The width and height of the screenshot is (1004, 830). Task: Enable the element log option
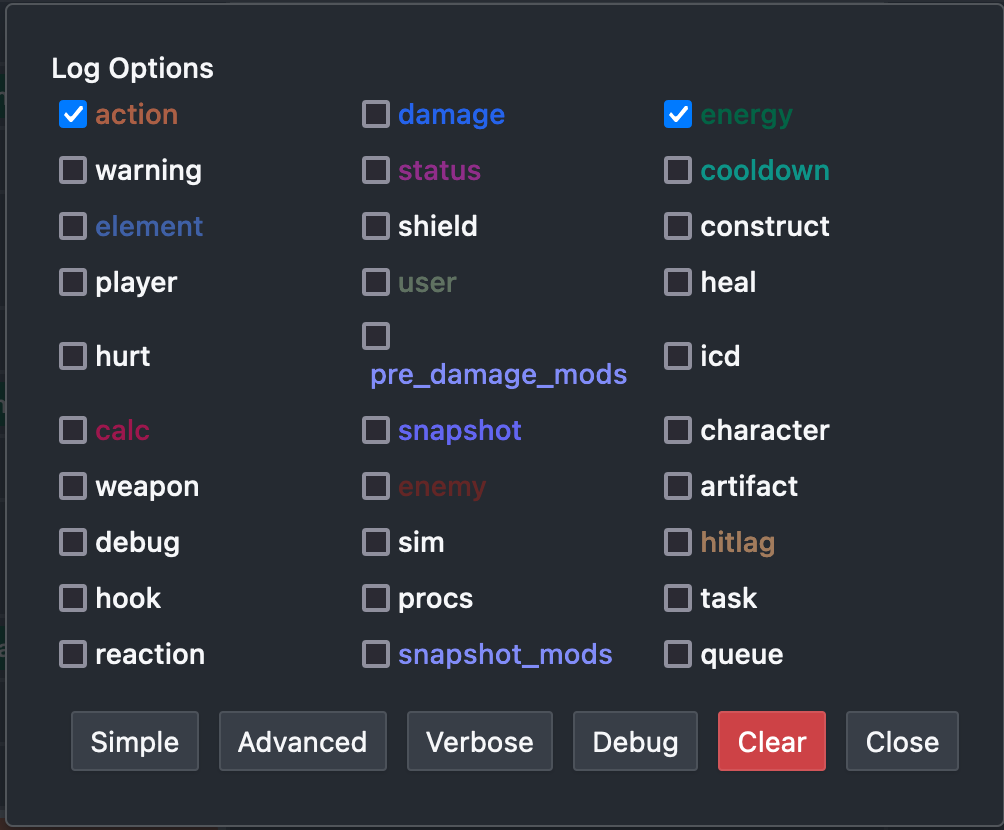pyautogui.click(x=72, y=226)
